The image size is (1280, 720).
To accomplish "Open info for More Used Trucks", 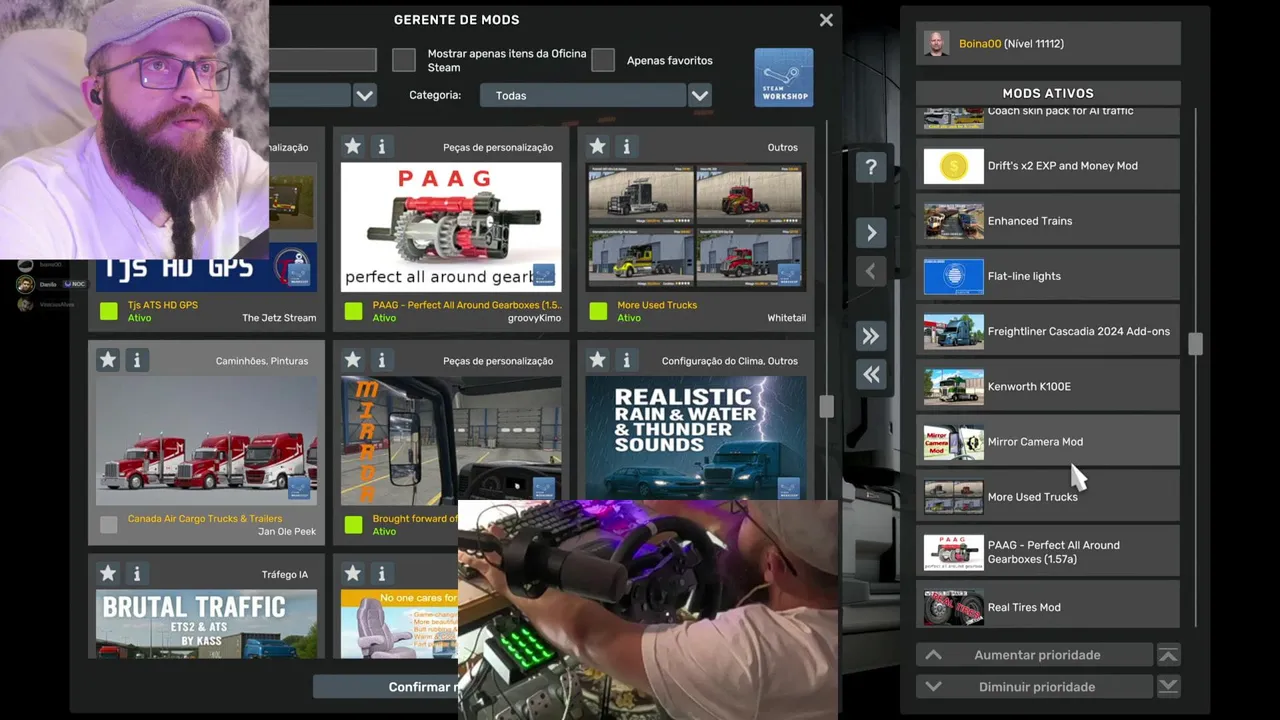I will coord(626,147).
